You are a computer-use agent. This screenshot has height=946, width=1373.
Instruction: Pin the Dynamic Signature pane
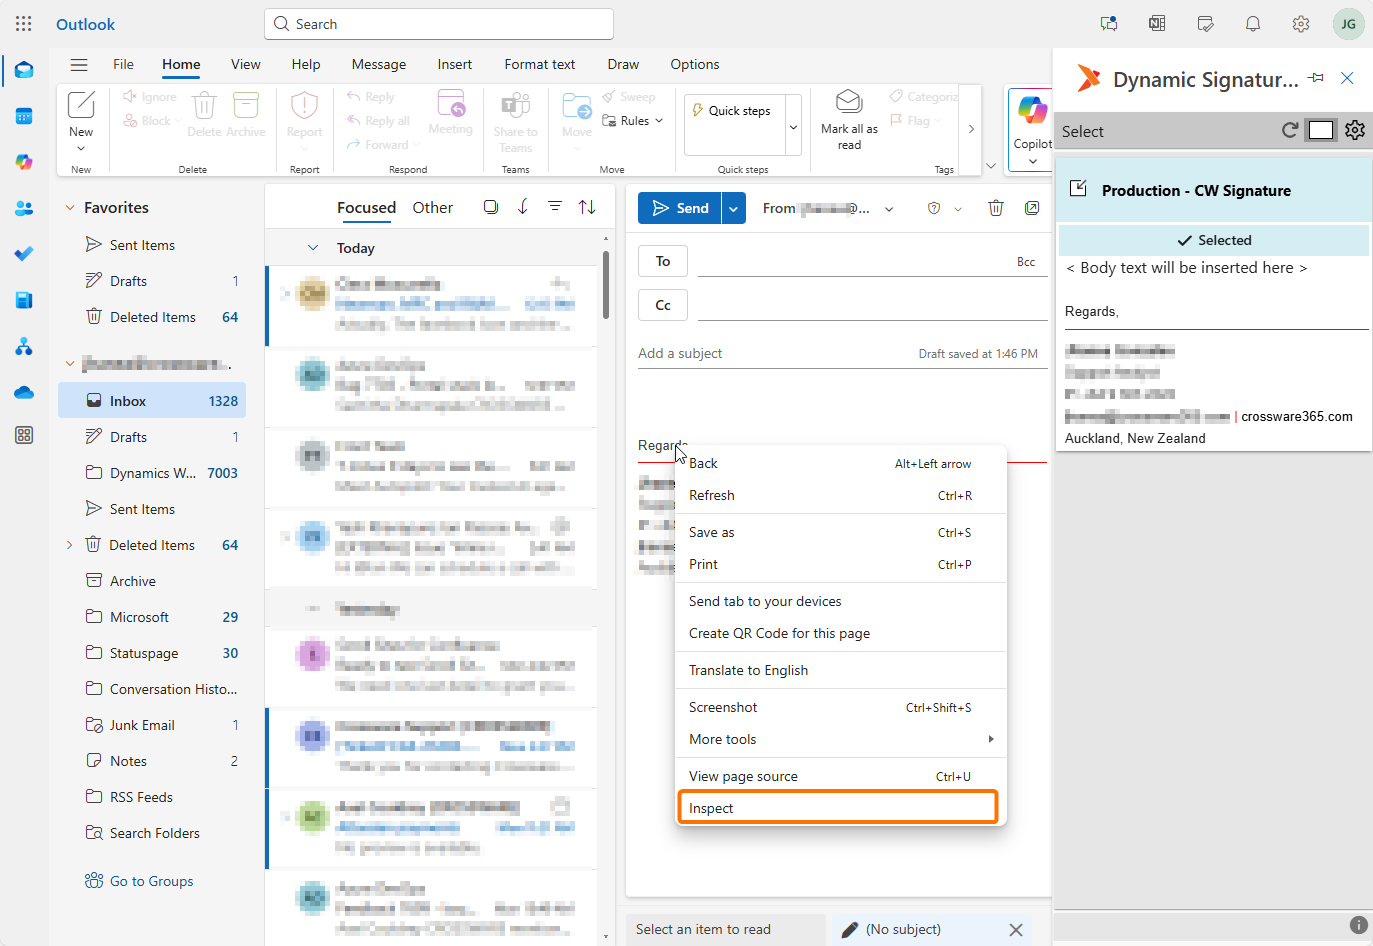(1316, 78)
